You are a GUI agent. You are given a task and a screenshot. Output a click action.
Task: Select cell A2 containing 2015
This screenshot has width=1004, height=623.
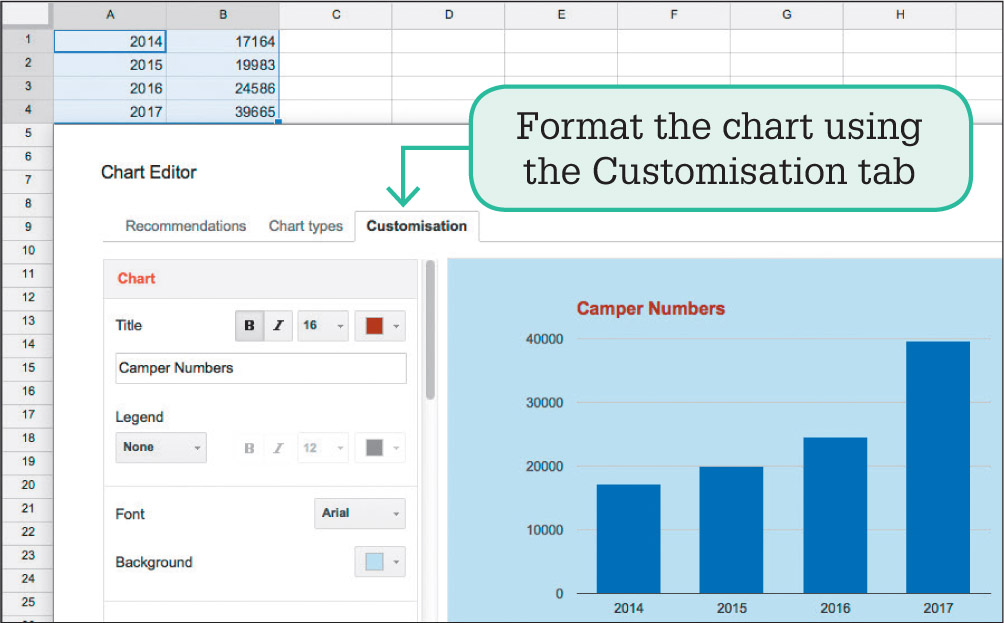(110, 65)
